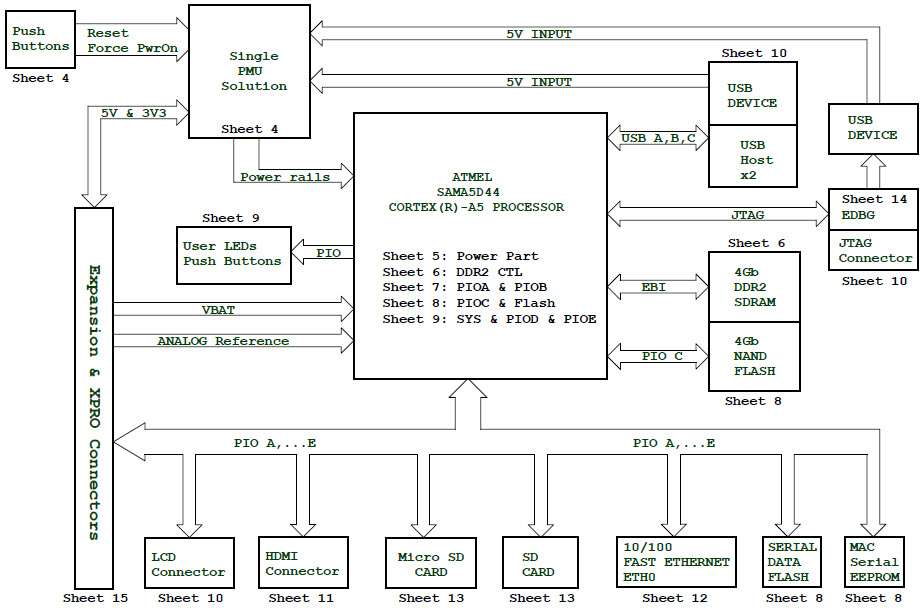Select the JTAG Connector block

point(874,251)
